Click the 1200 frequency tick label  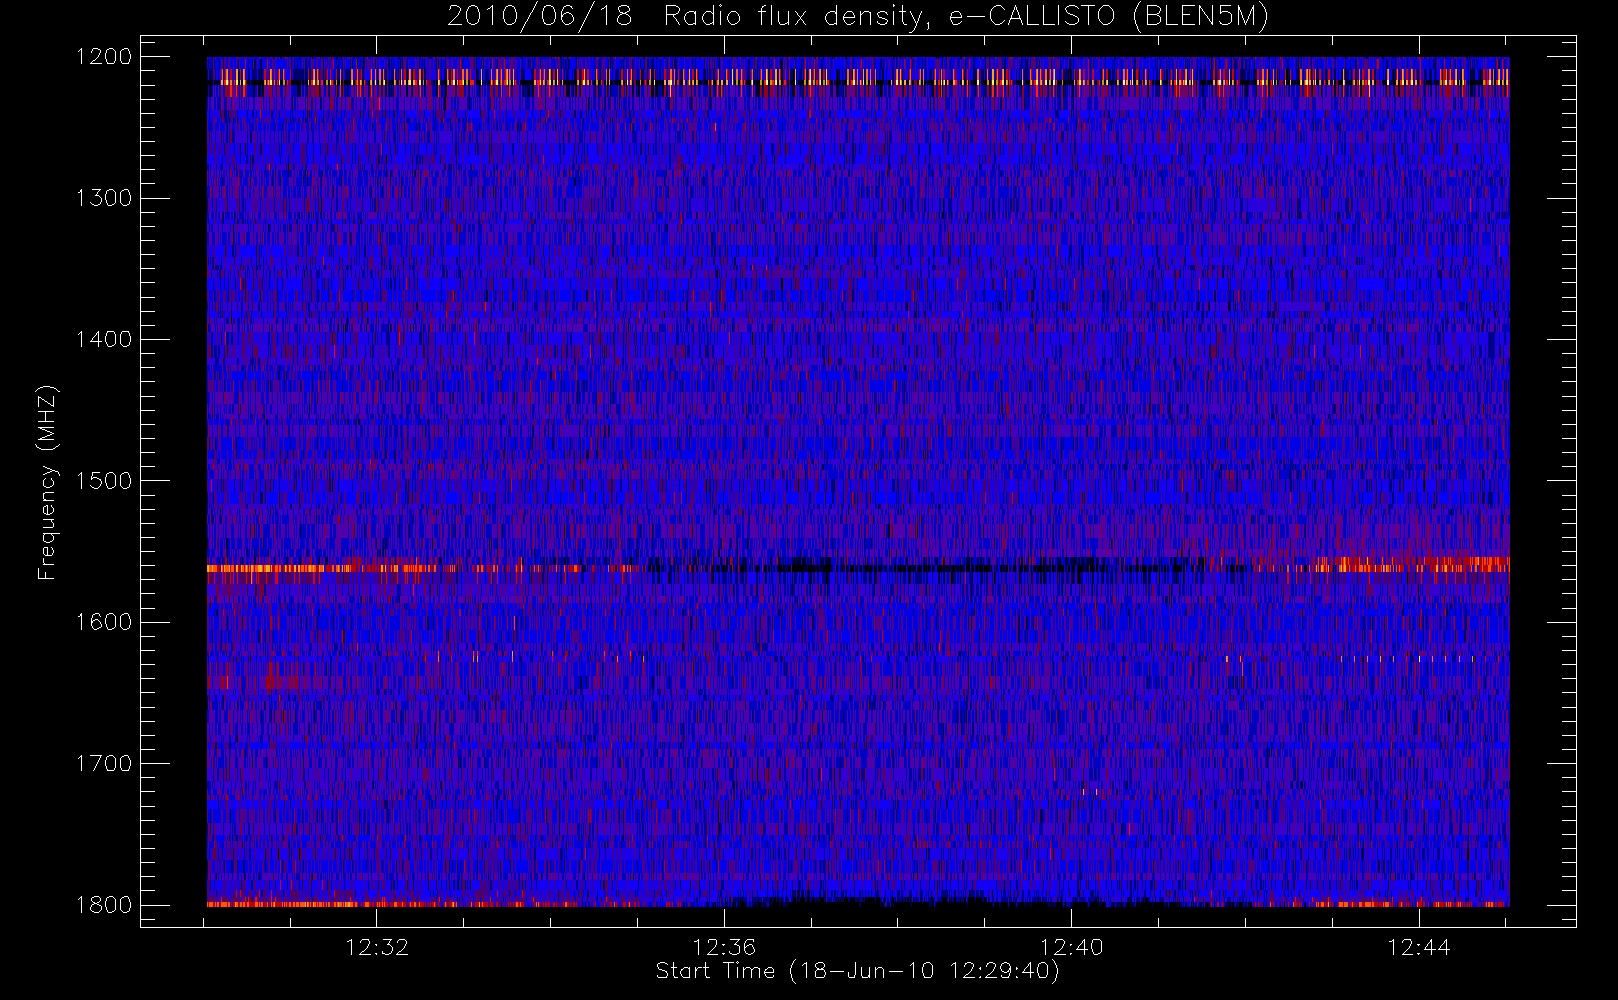pyautogui.click(x=105, y=57)
